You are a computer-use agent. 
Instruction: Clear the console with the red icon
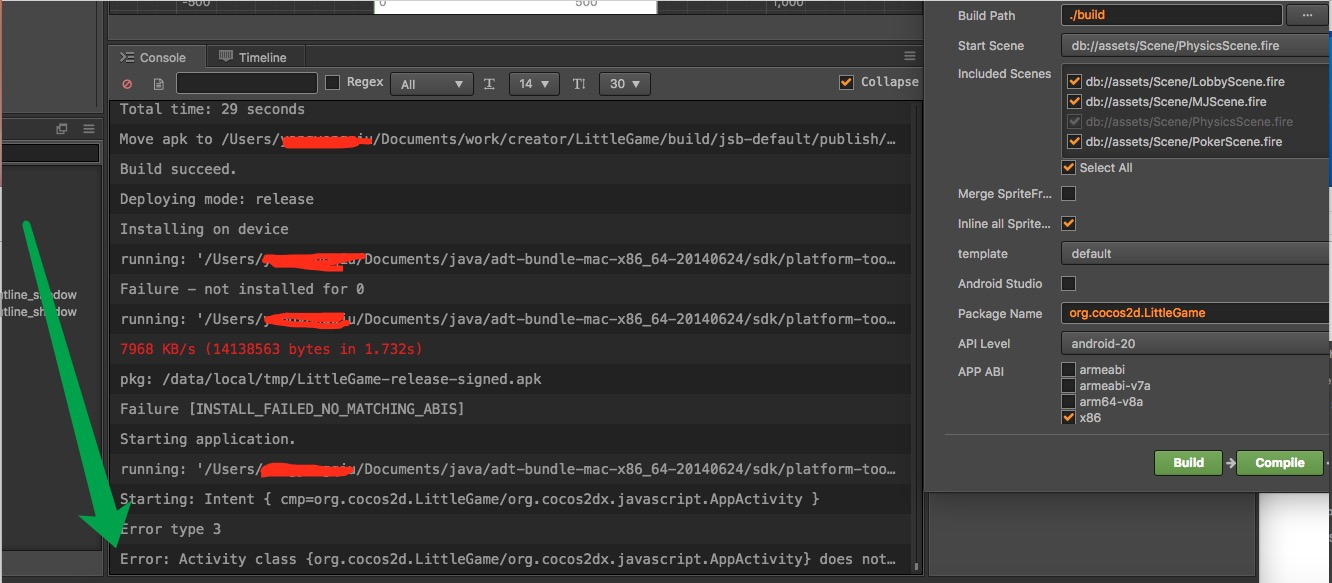tap(127, 84)
